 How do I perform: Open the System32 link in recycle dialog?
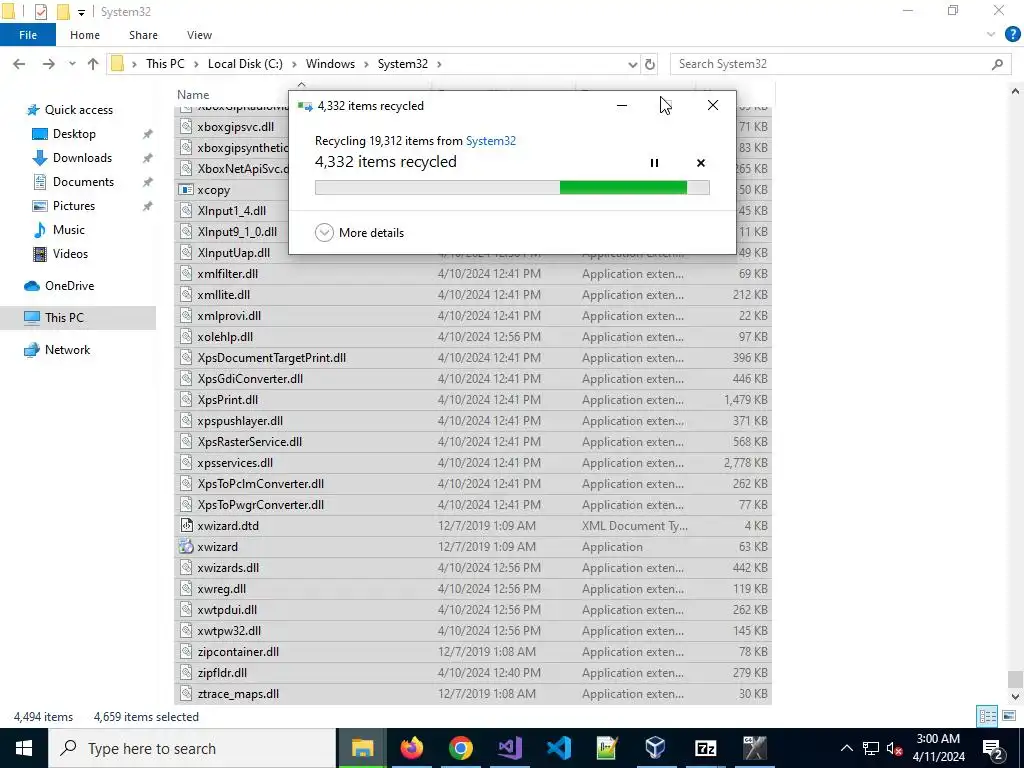pyautogui.click(x=490, y=140)
